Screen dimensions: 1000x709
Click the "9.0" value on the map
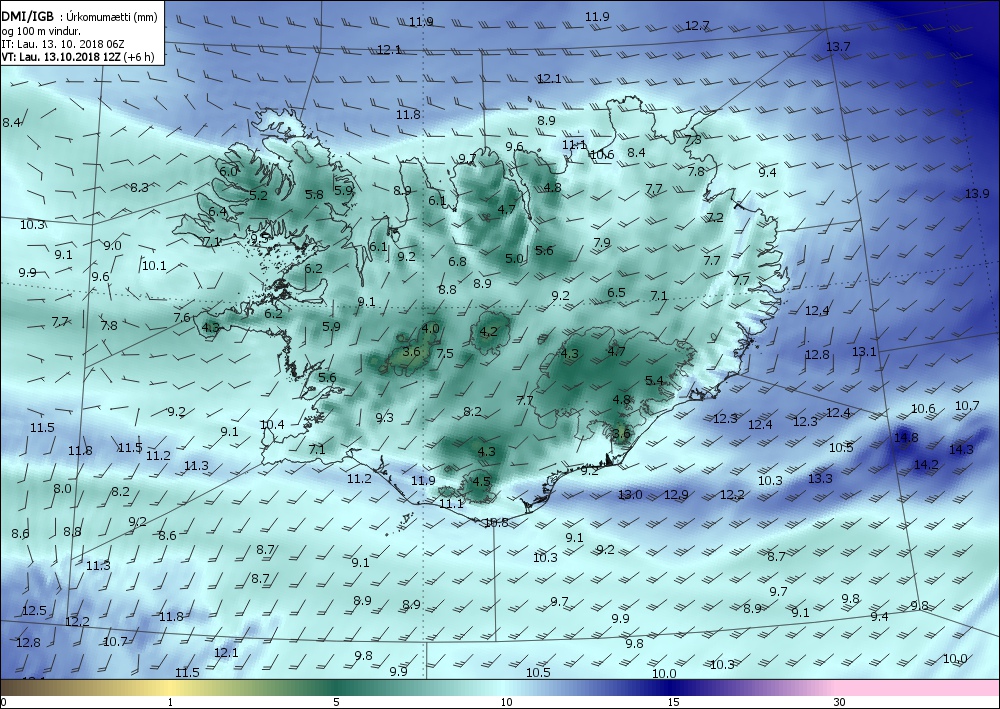tap(112, 245)
